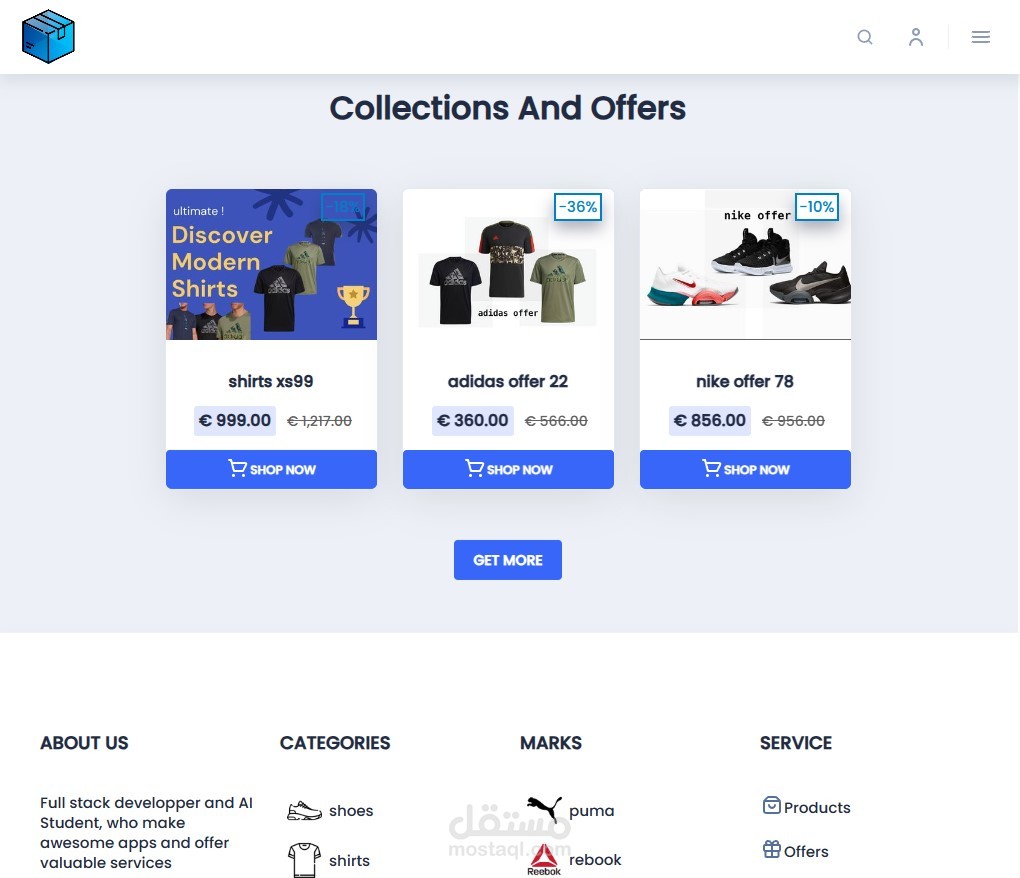Click the shirts t-shirt icon
The height and width of the screenshot is (878, 1020).
click(304, 860)
